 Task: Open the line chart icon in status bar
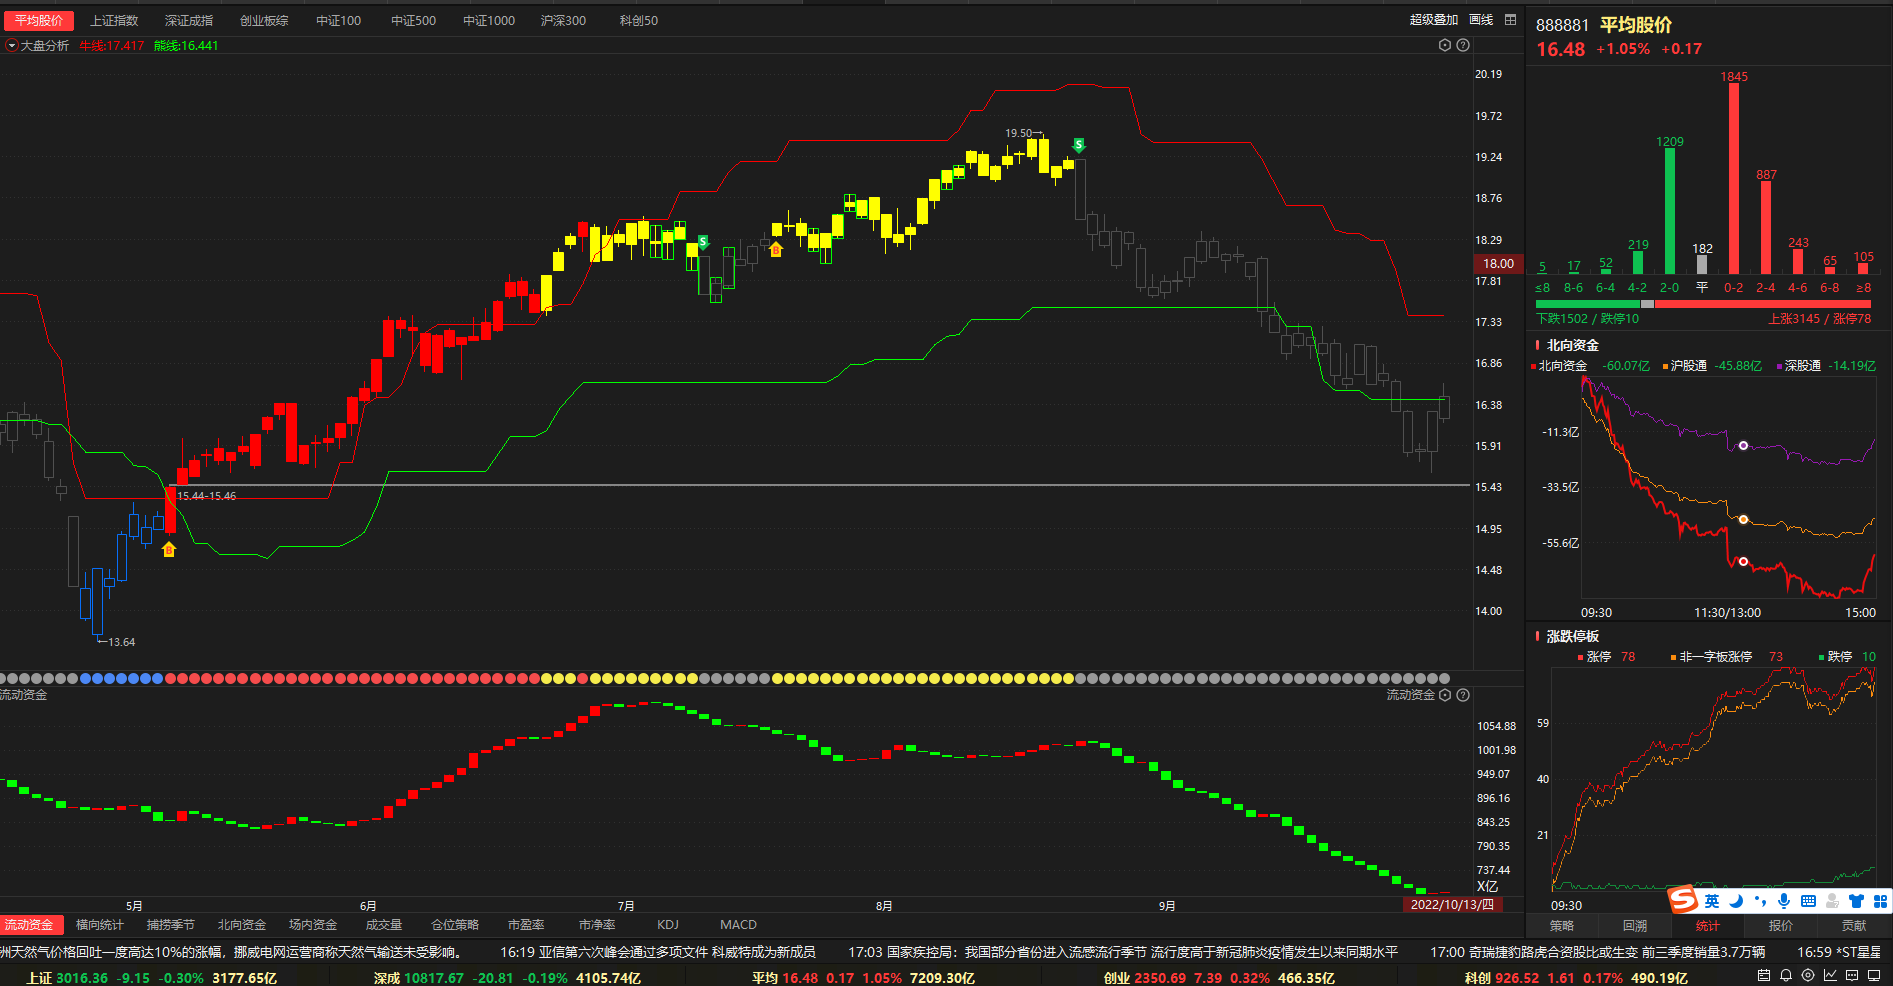[1830, 975]
